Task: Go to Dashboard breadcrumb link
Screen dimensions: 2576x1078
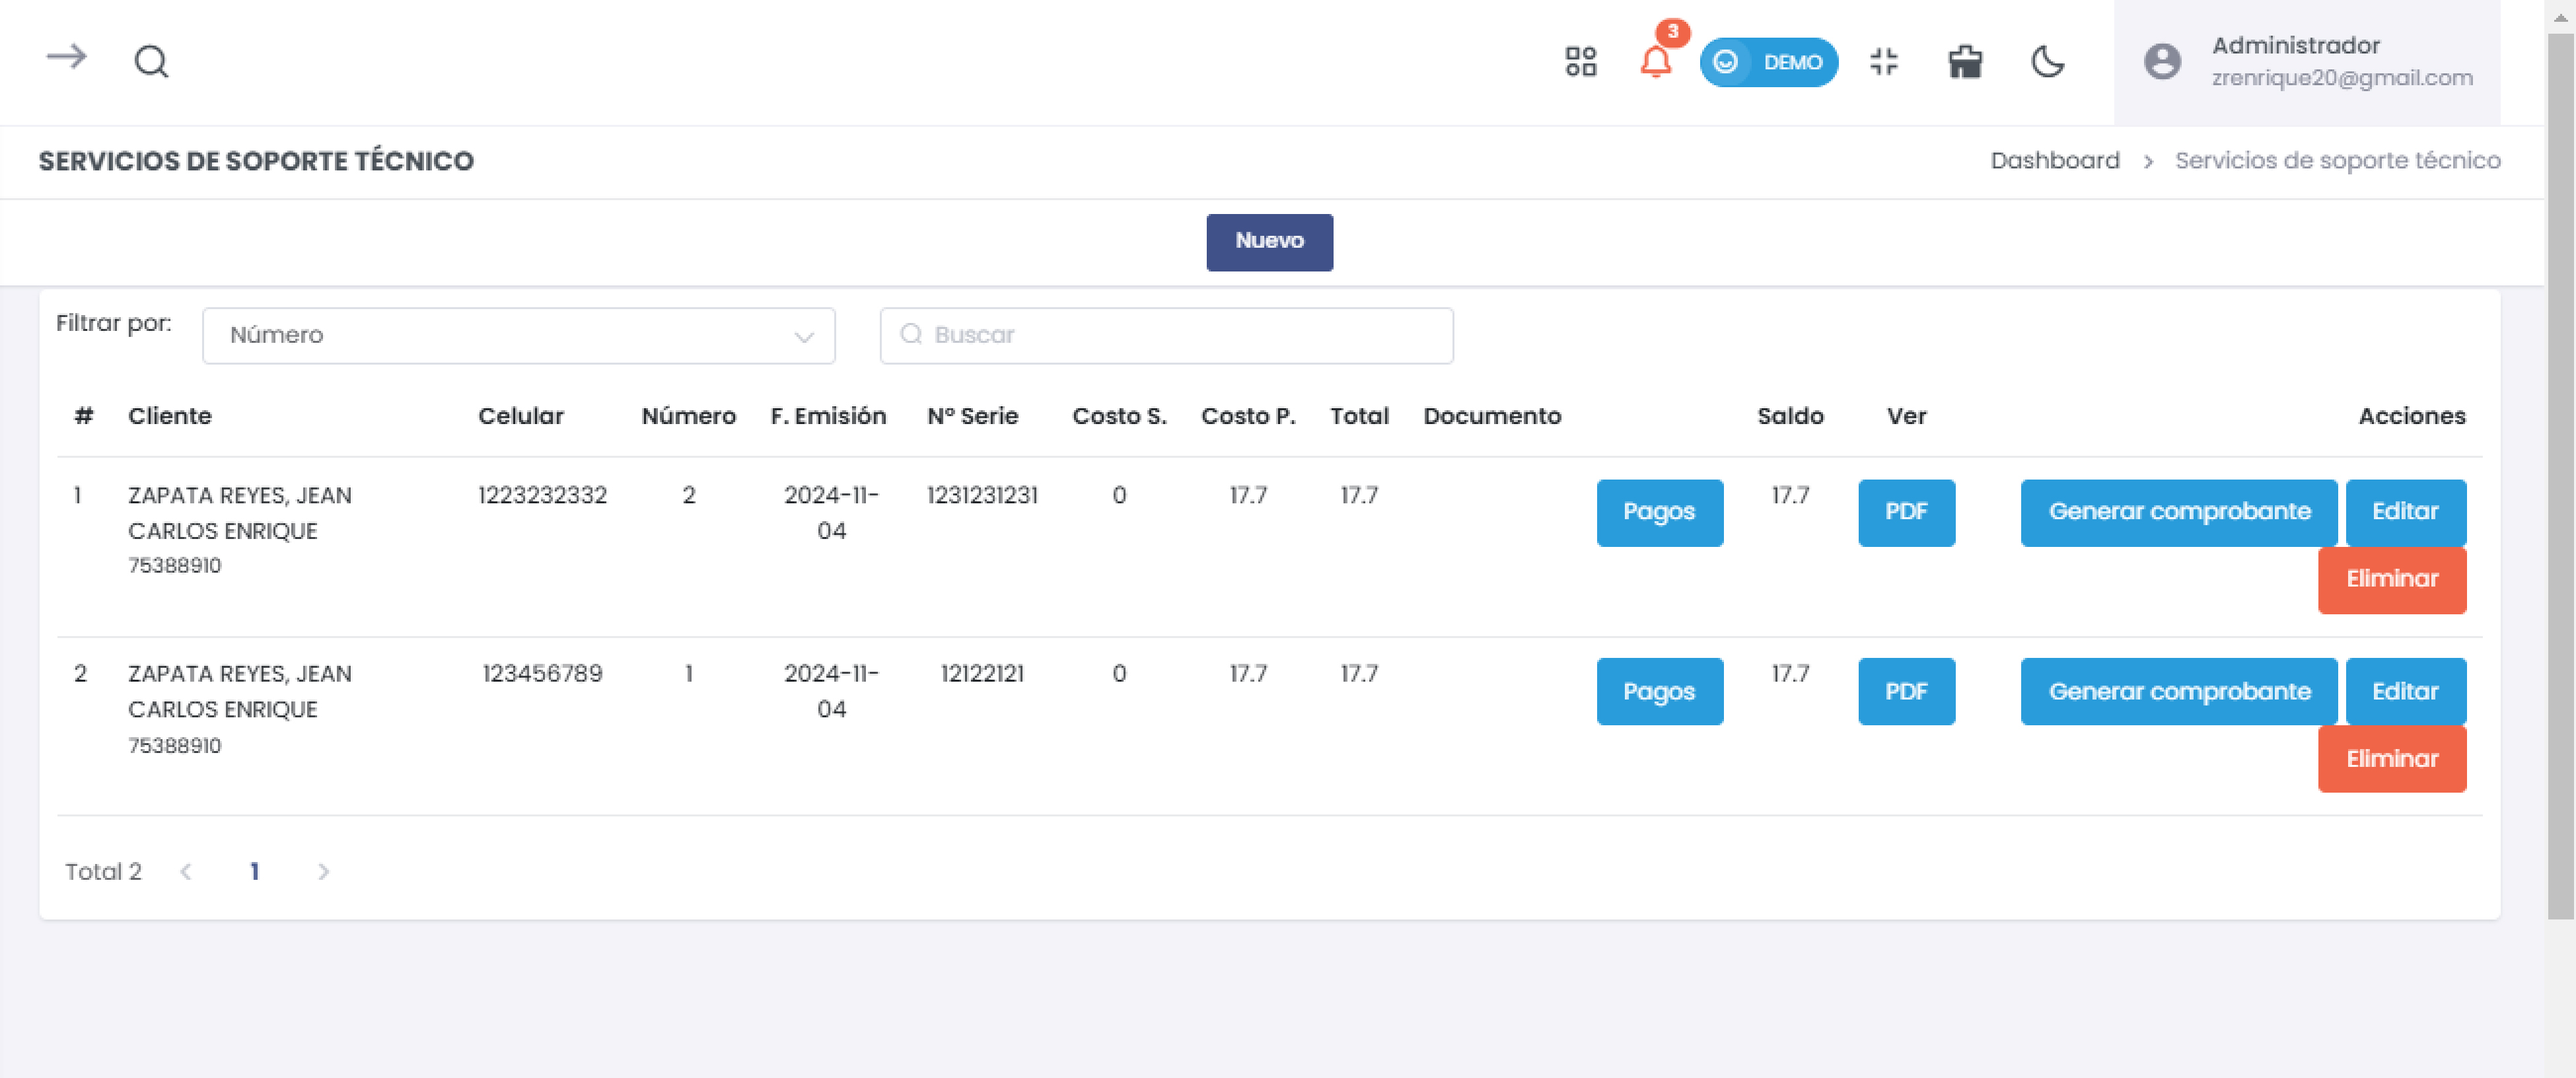Action: pyautogui.click(x=2054, y=161)
